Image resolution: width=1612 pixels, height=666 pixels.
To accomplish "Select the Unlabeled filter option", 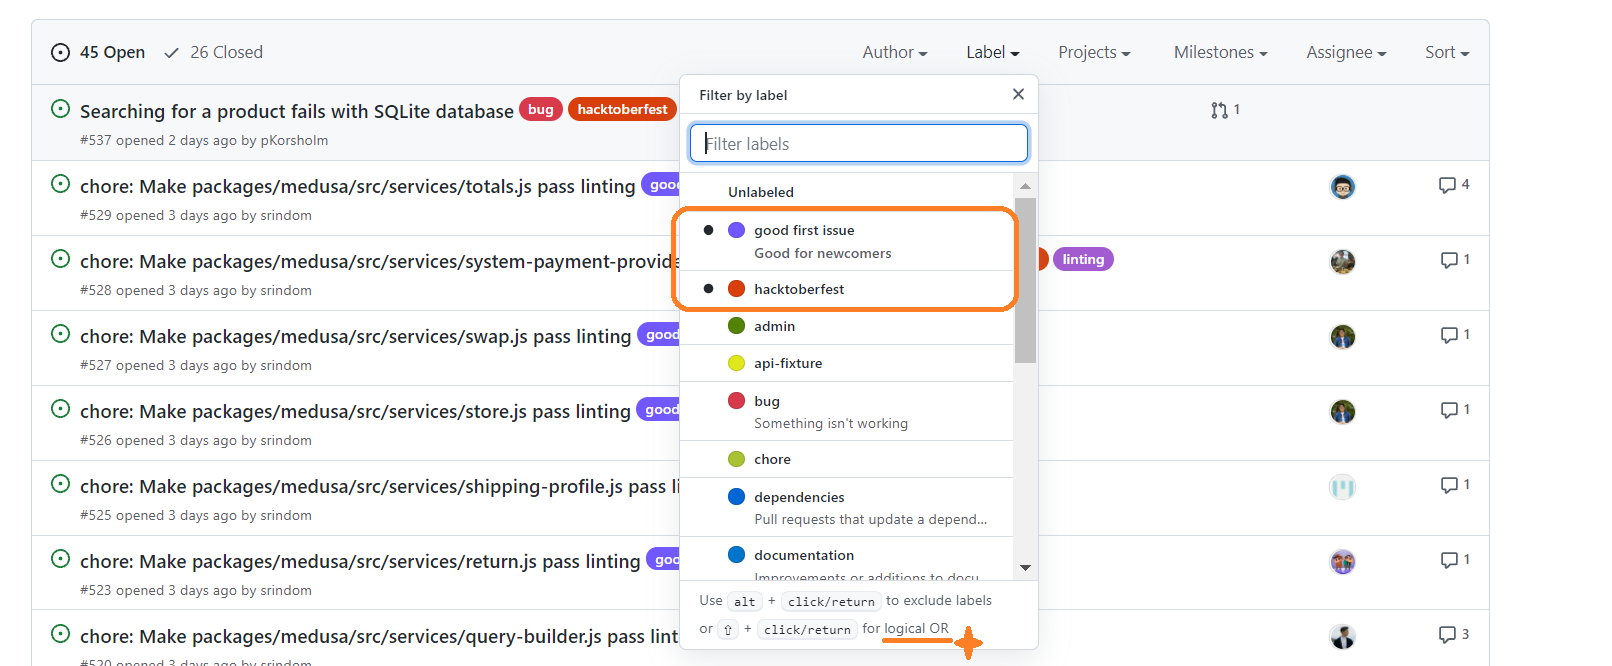I will click(847, 192).
